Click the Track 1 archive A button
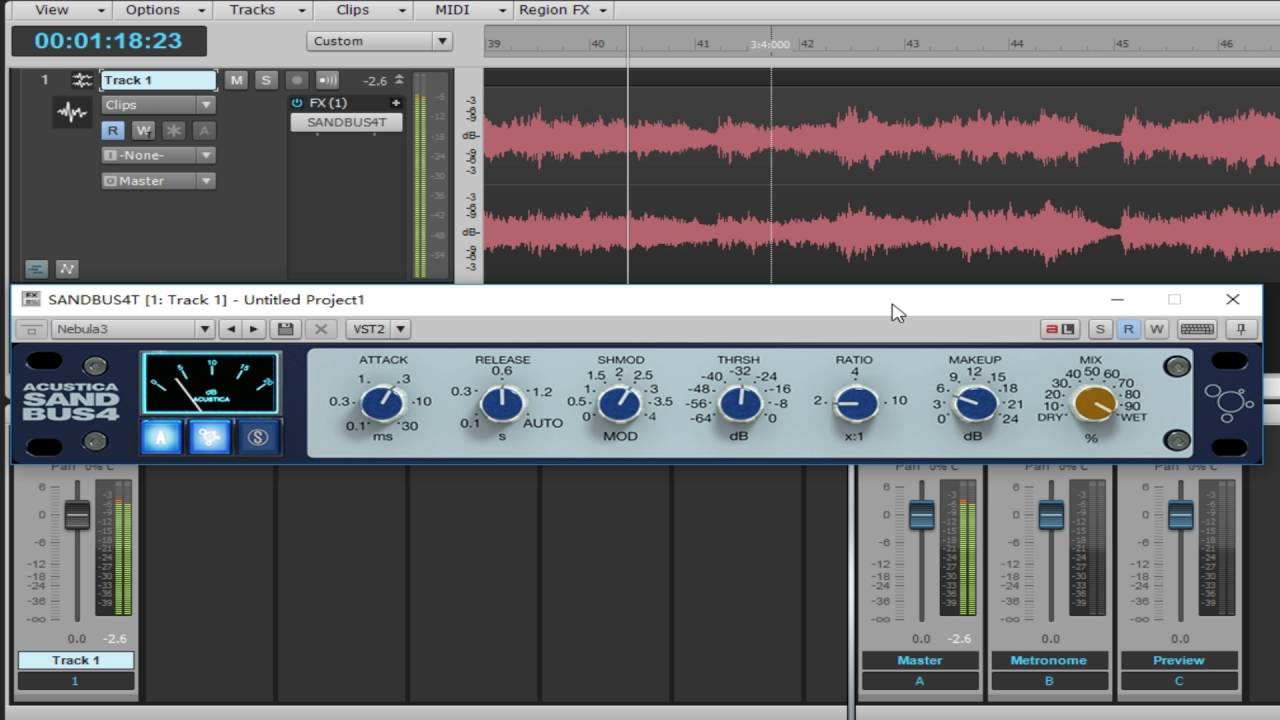 [204, 130]
